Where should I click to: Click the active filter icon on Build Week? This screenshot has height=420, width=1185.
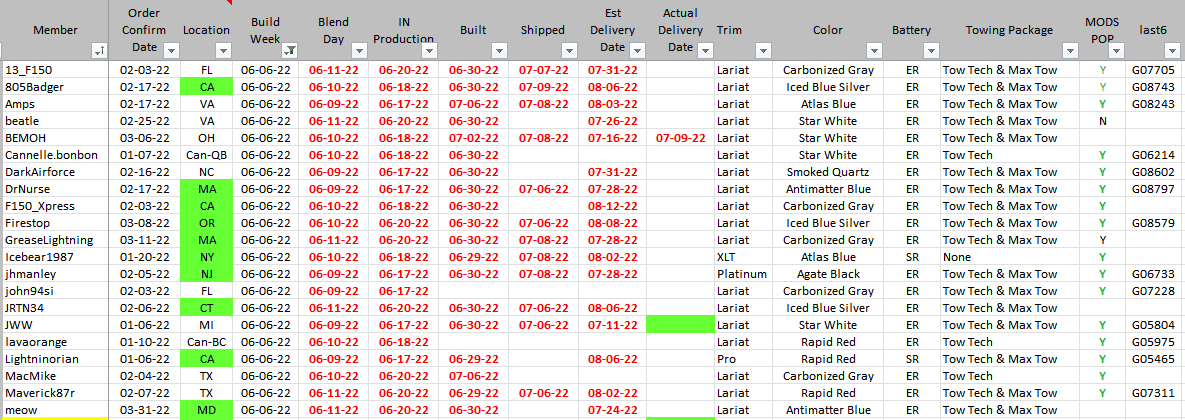pos(289,49)
